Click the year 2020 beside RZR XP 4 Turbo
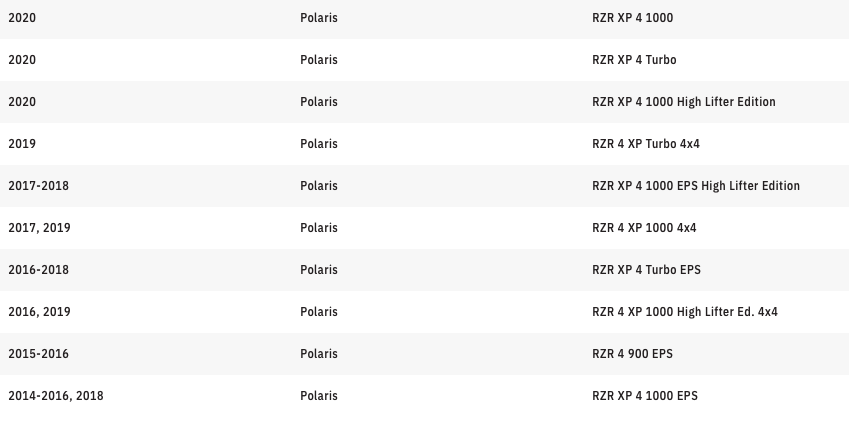Screen dimensions: 849x429 tap(22, 60)
